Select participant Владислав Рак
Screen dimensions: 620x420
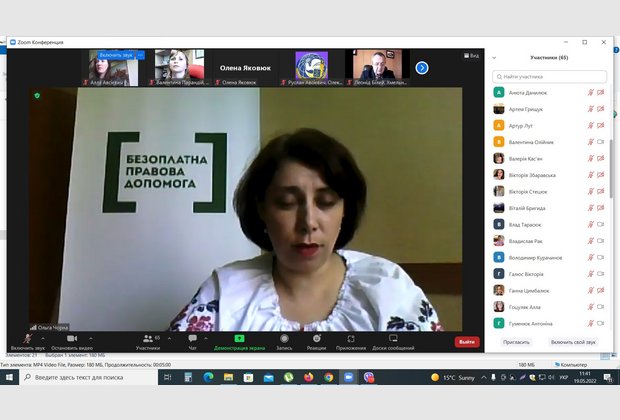tap(549, 241)
